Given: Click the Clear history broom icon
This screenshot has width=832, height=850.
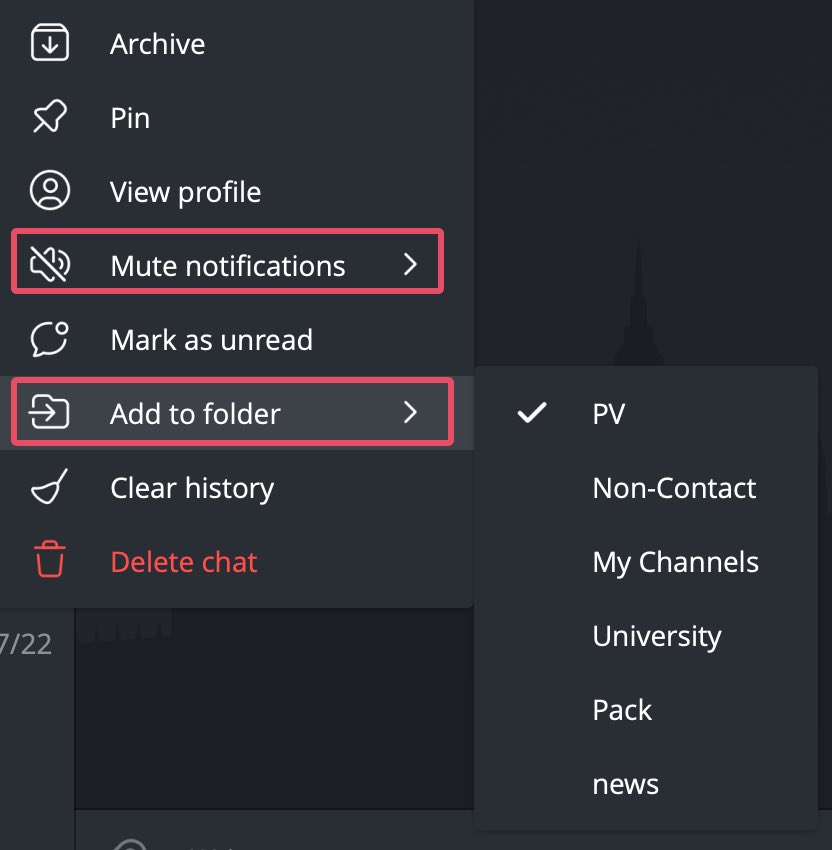Looking at the screenshot, I should 49,486.
